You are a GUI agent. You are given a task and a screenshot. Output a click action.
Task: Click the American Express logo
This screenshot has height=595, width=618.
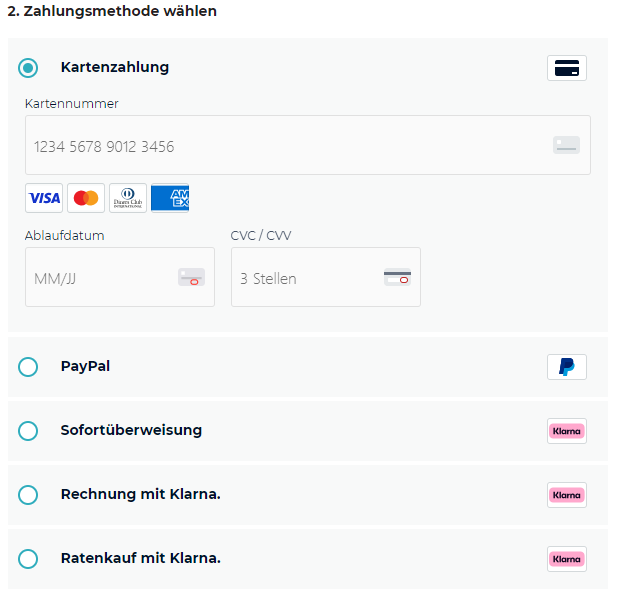pyautogui.click(x=170, y=198)
